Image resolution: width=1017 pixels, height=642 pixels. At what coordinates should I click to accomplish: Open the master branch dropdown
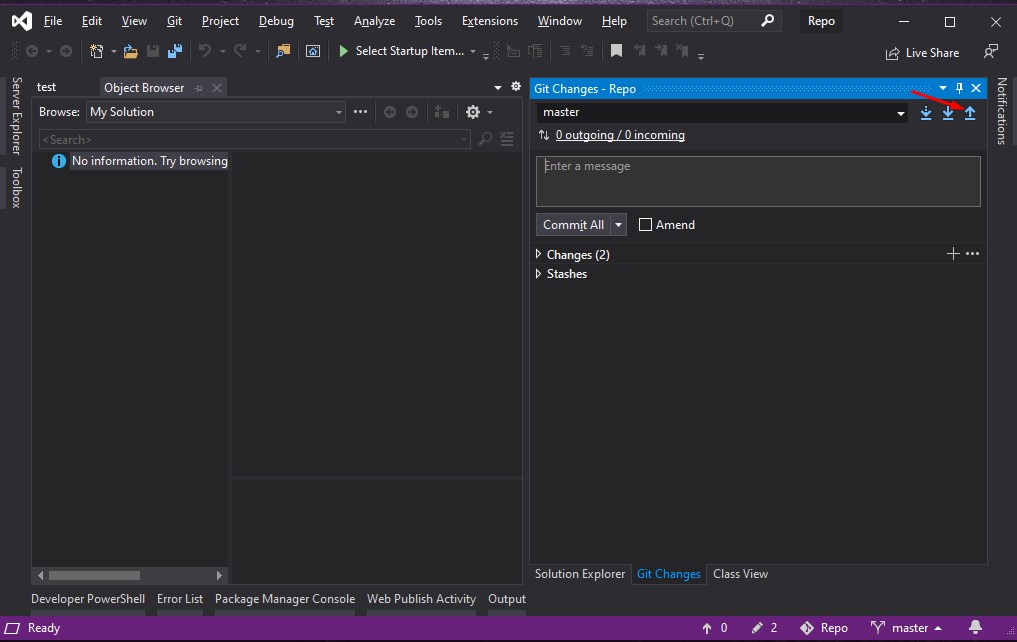[x=898, y=112]
